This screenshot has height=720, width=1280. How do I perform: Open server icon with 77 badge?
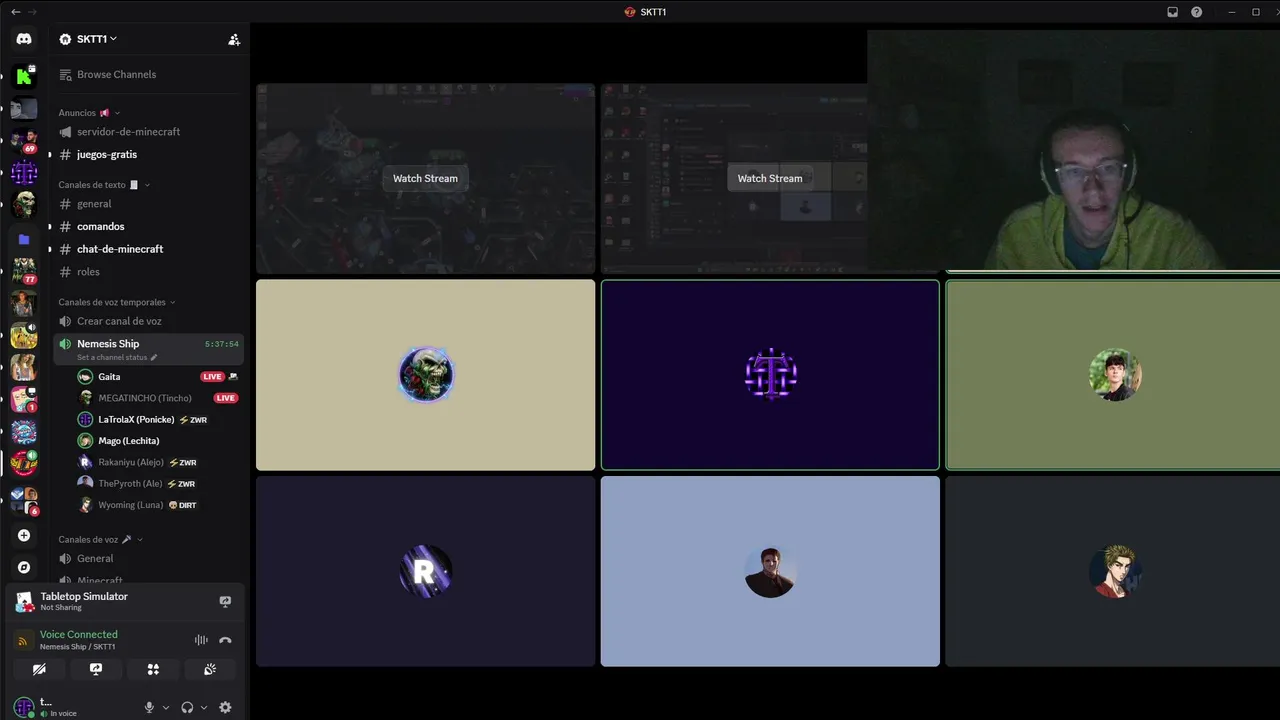tap(24, 271)
